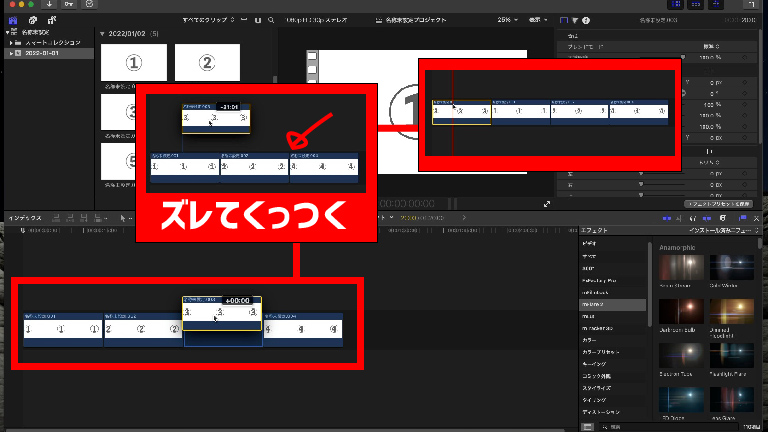Click the インデックス button
This screenshot has height=432, width=768.
click(x=25, y=218)
